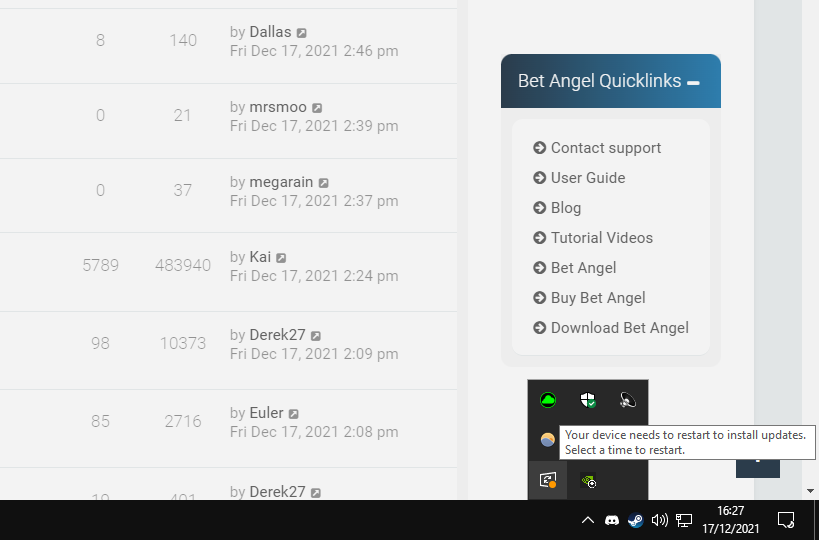The height and width of the screenshot is (540, 819).
Task: Open the network status icon
Action: pyautogui.click(x=684, y=520)
